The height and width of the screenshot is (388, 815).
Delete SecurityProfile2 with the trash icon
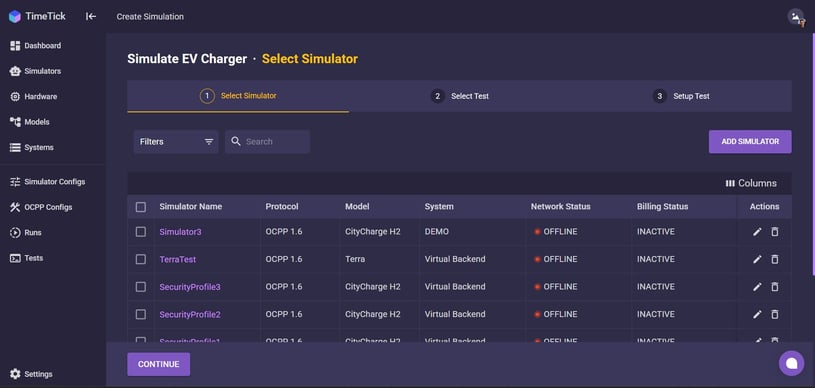point(774,315)
